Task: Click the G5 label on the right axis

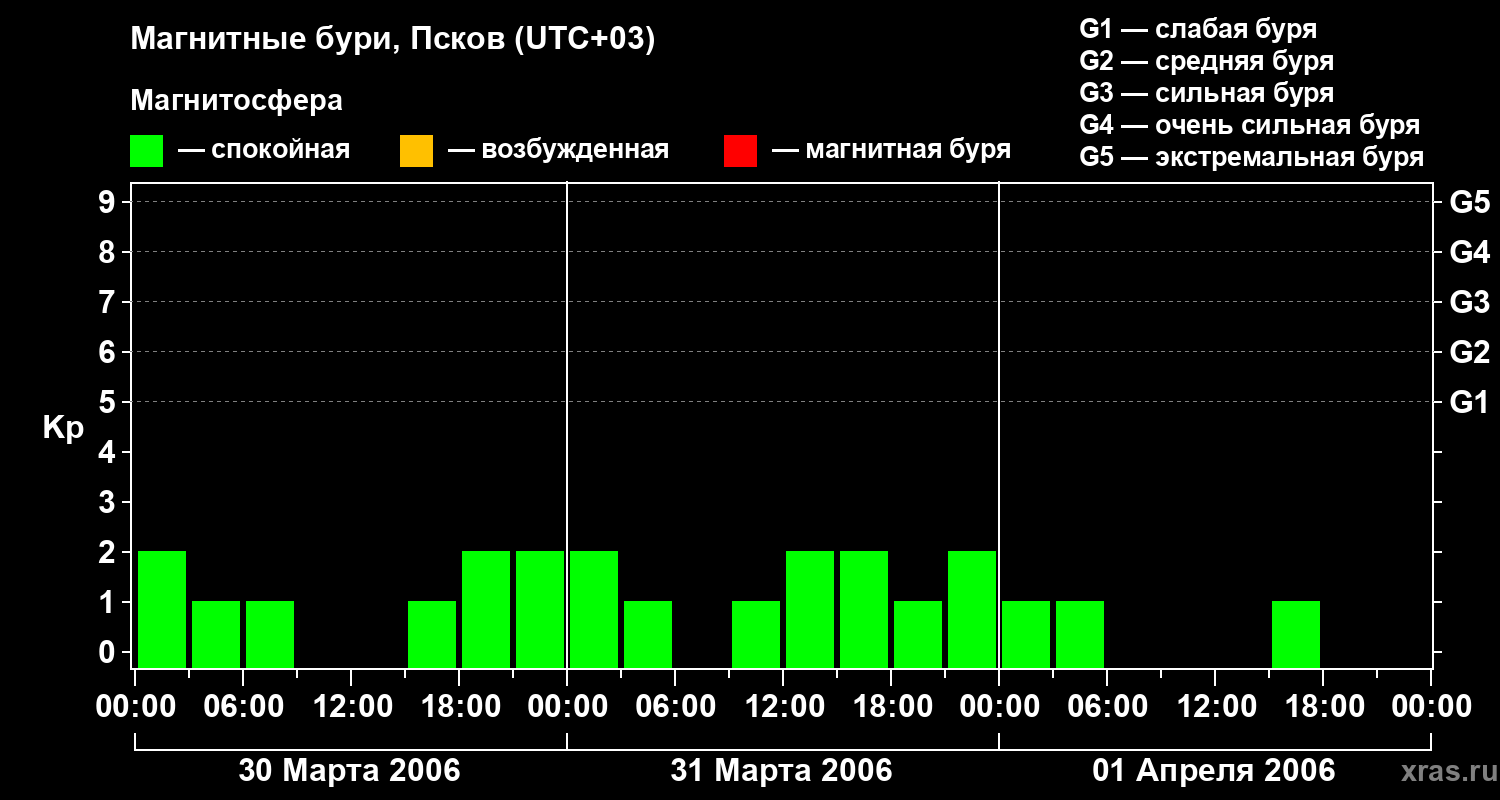Action: [1470, 202]
